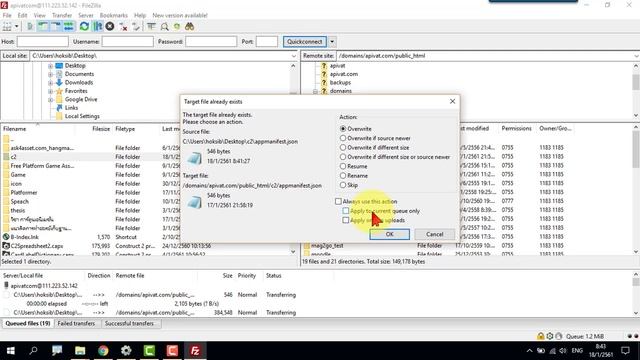Image resolution: width=640 pixels, height=360 pixels.
Task: Refresh file and folder lists
Action: (x=84, y=27)
